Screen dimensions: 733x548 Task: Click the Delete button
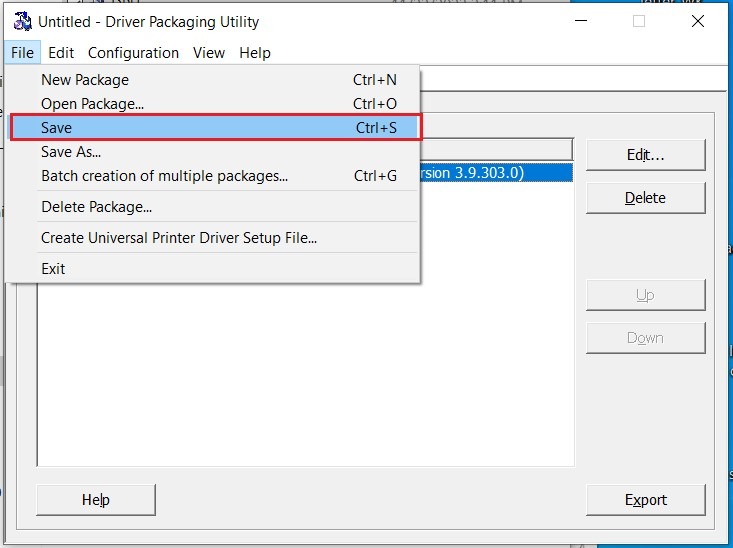tap(645, 198)
